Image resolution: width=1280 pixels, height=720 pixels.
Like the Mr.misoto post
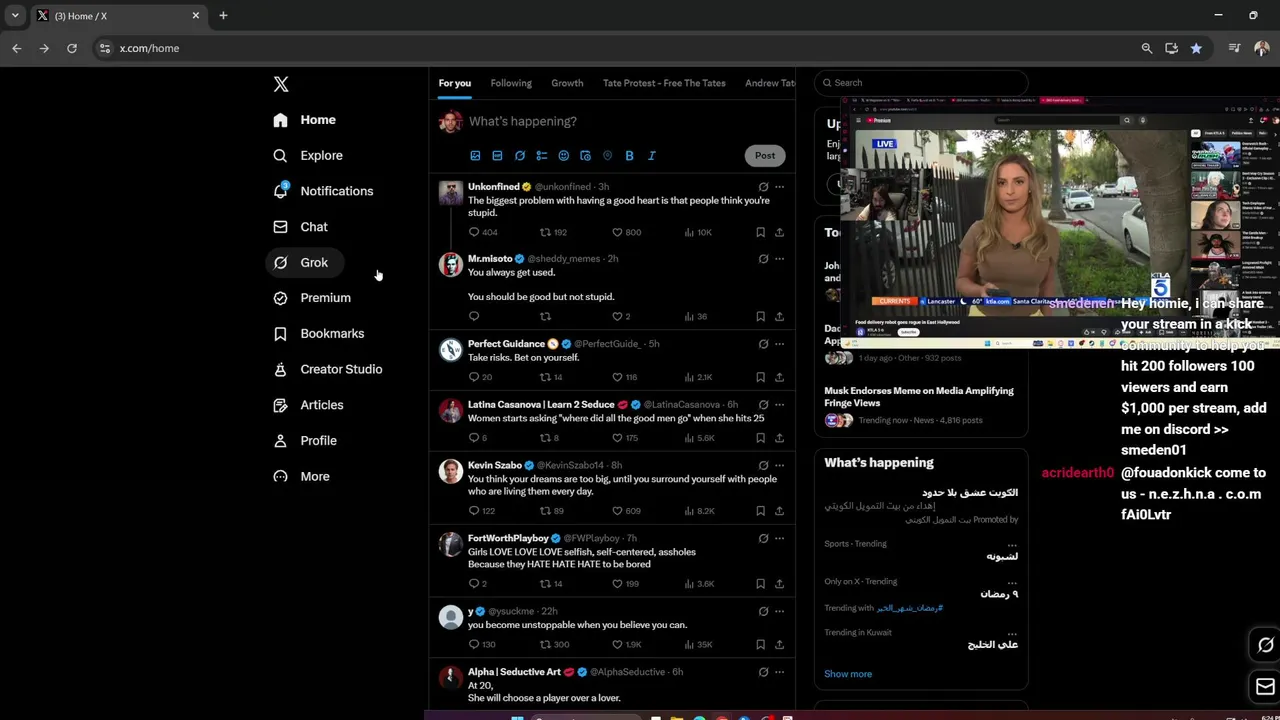pos(617,316)
